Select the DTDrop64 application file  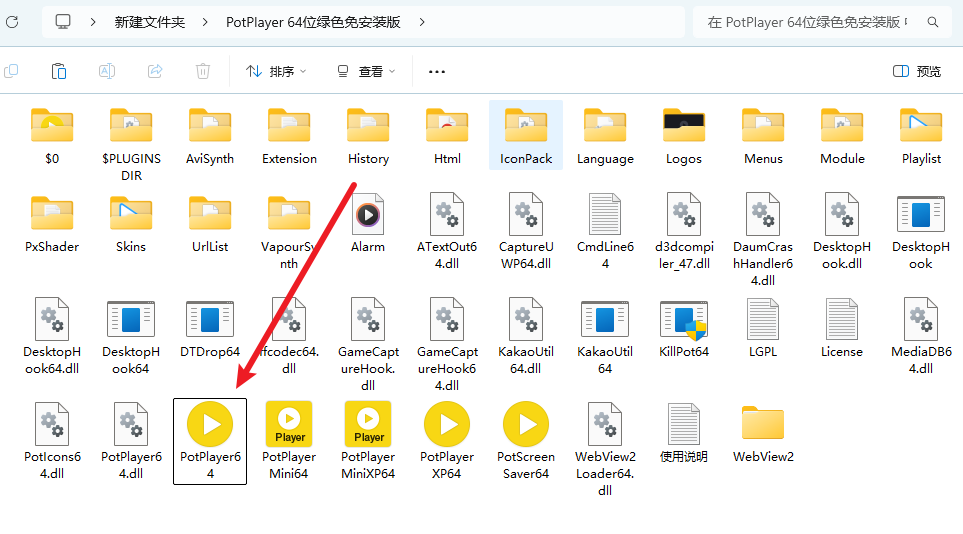pyautogui.click(x=210, y=329)
